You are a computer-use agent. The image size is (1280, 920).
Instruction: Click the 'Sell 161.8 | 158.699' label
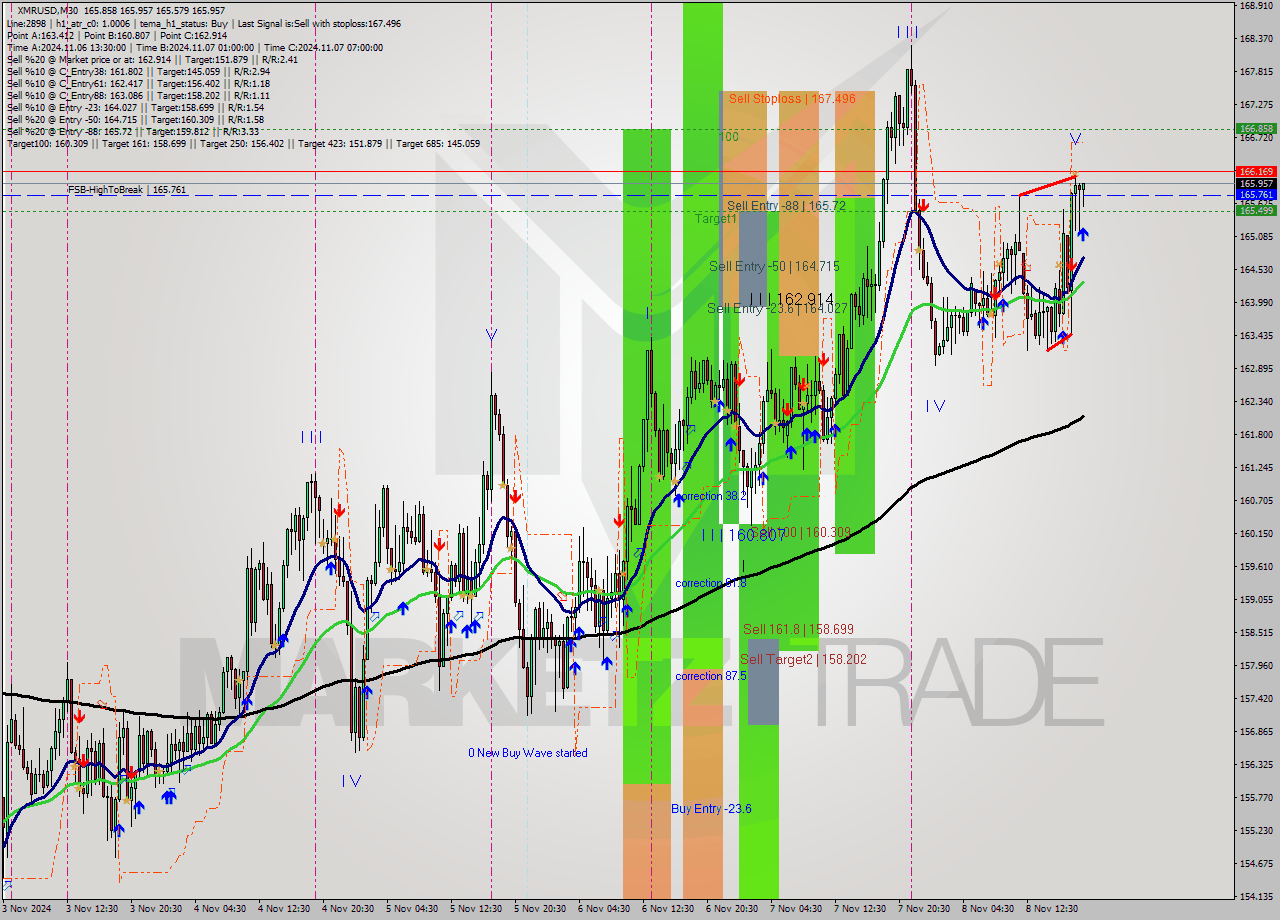click(x=798, y=629)
